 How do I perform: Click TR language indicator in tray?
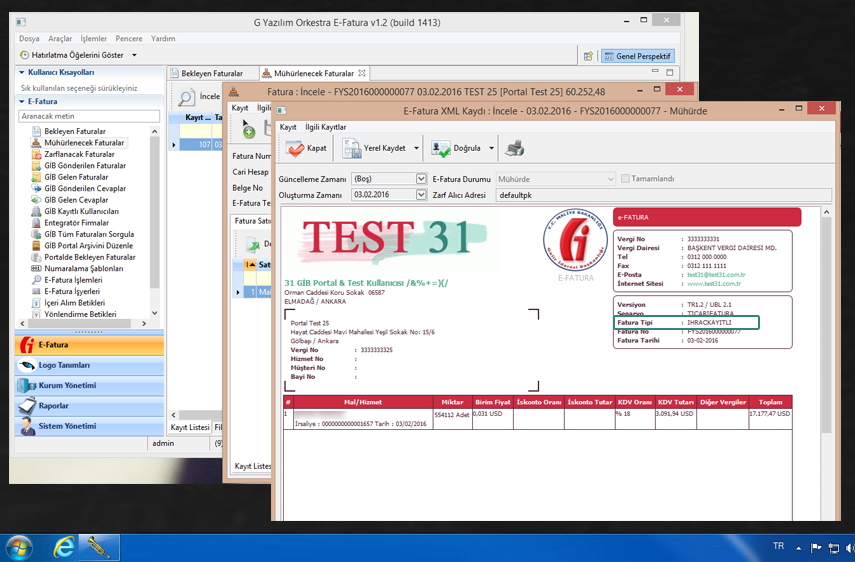(x=778, y=546)
